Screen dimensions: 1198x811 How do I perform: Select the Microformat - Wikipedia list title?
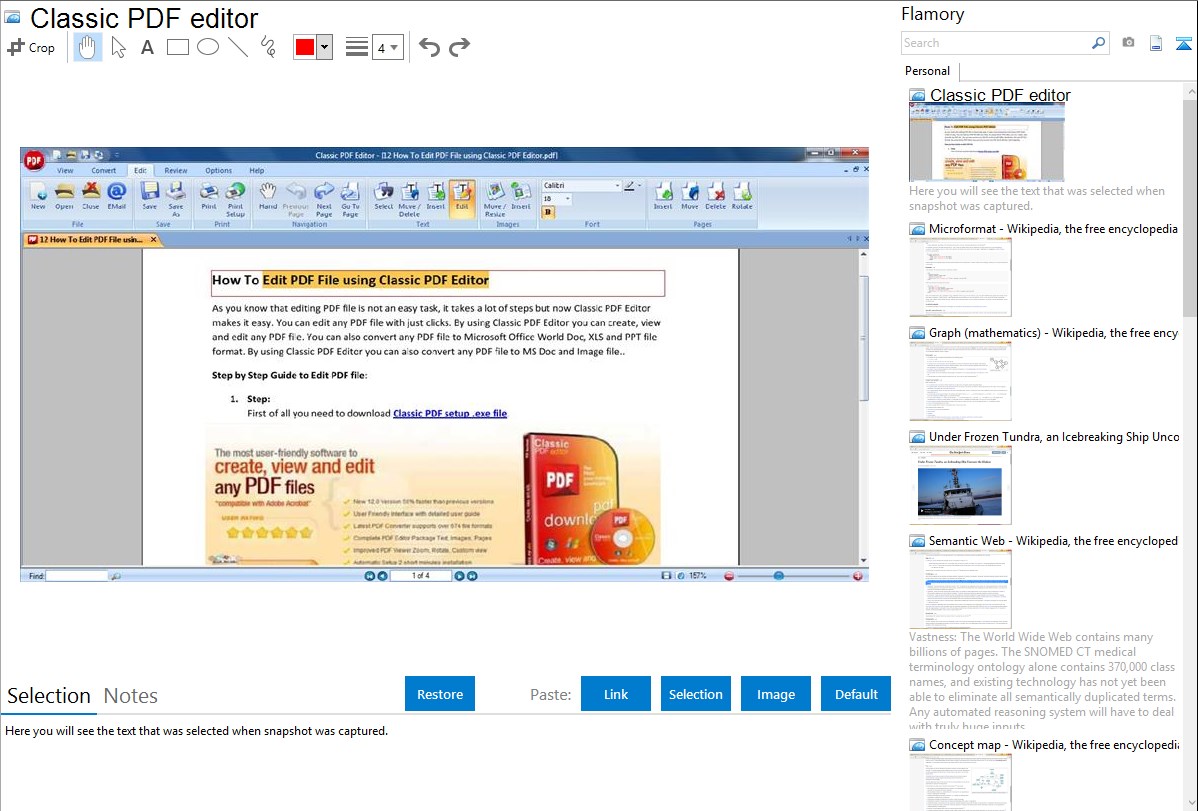pos(1053,229)
